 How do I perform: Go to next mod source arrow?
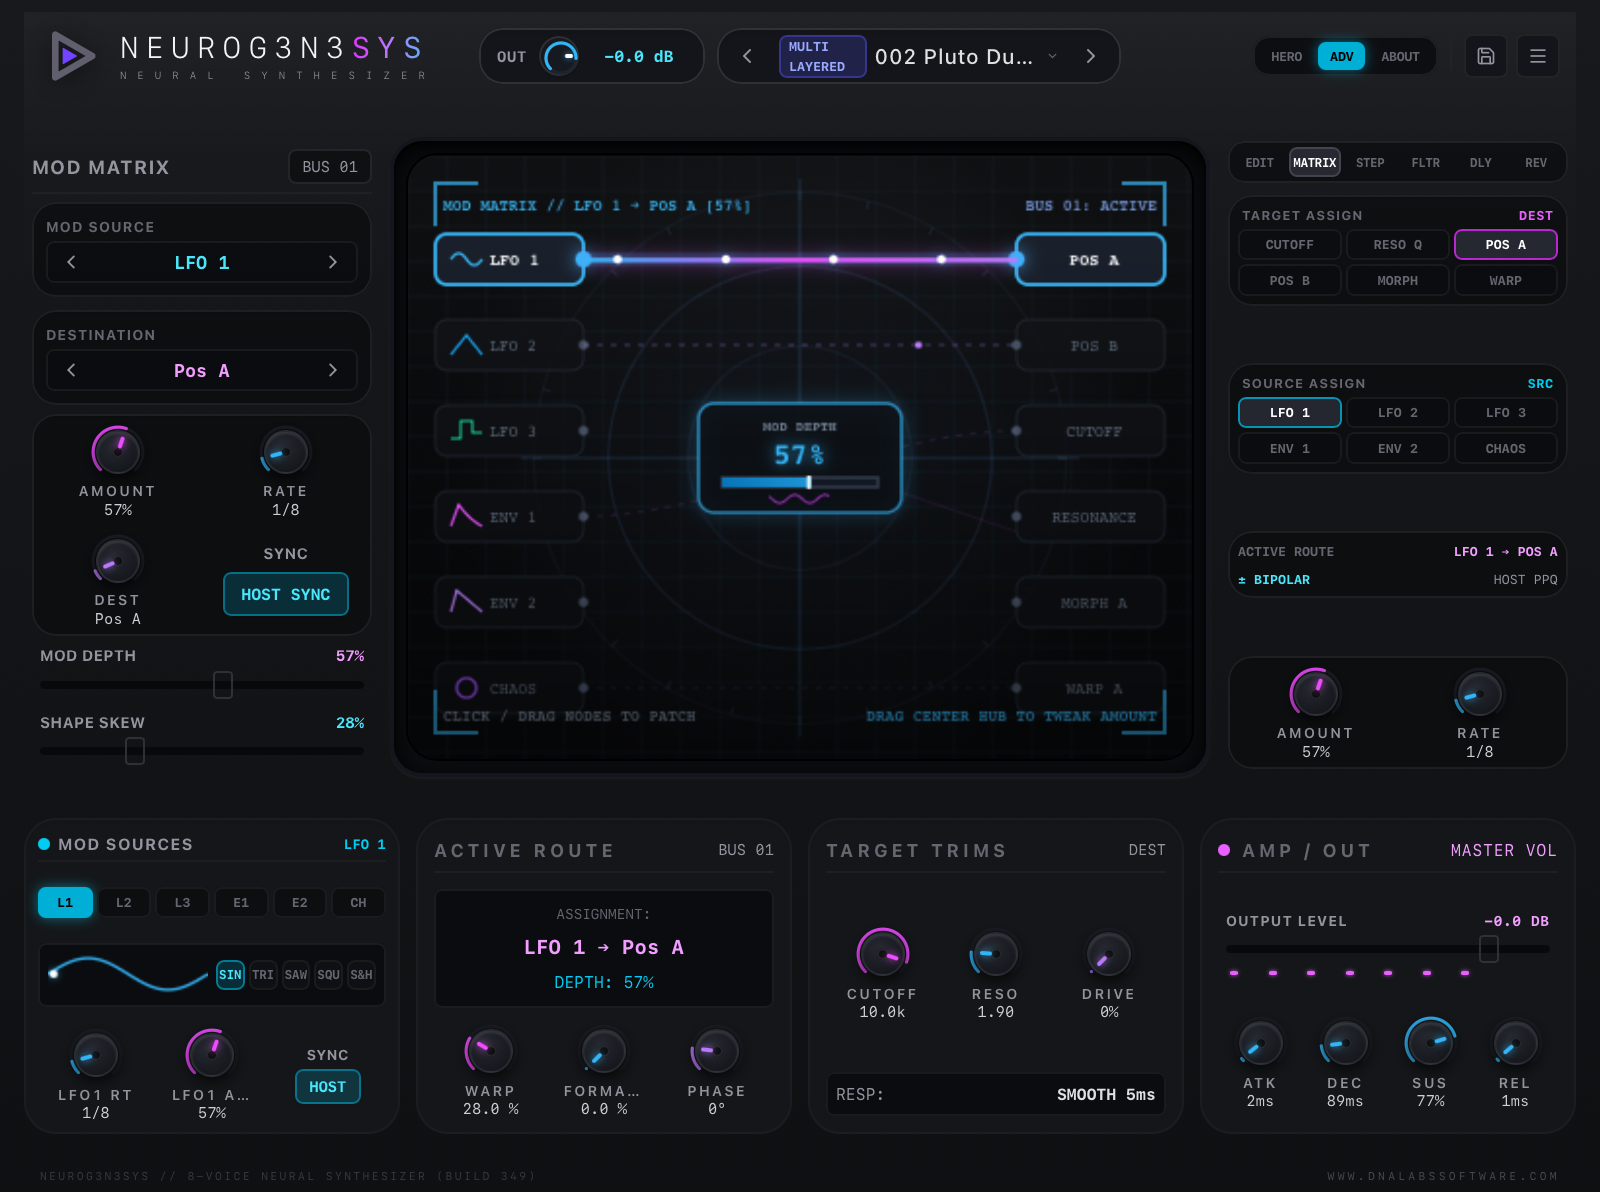point(332,262)
